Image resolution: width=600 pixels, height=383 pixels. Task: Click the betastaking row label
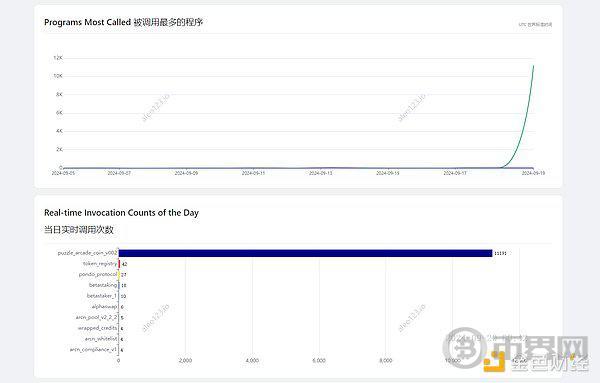(103, 285)
